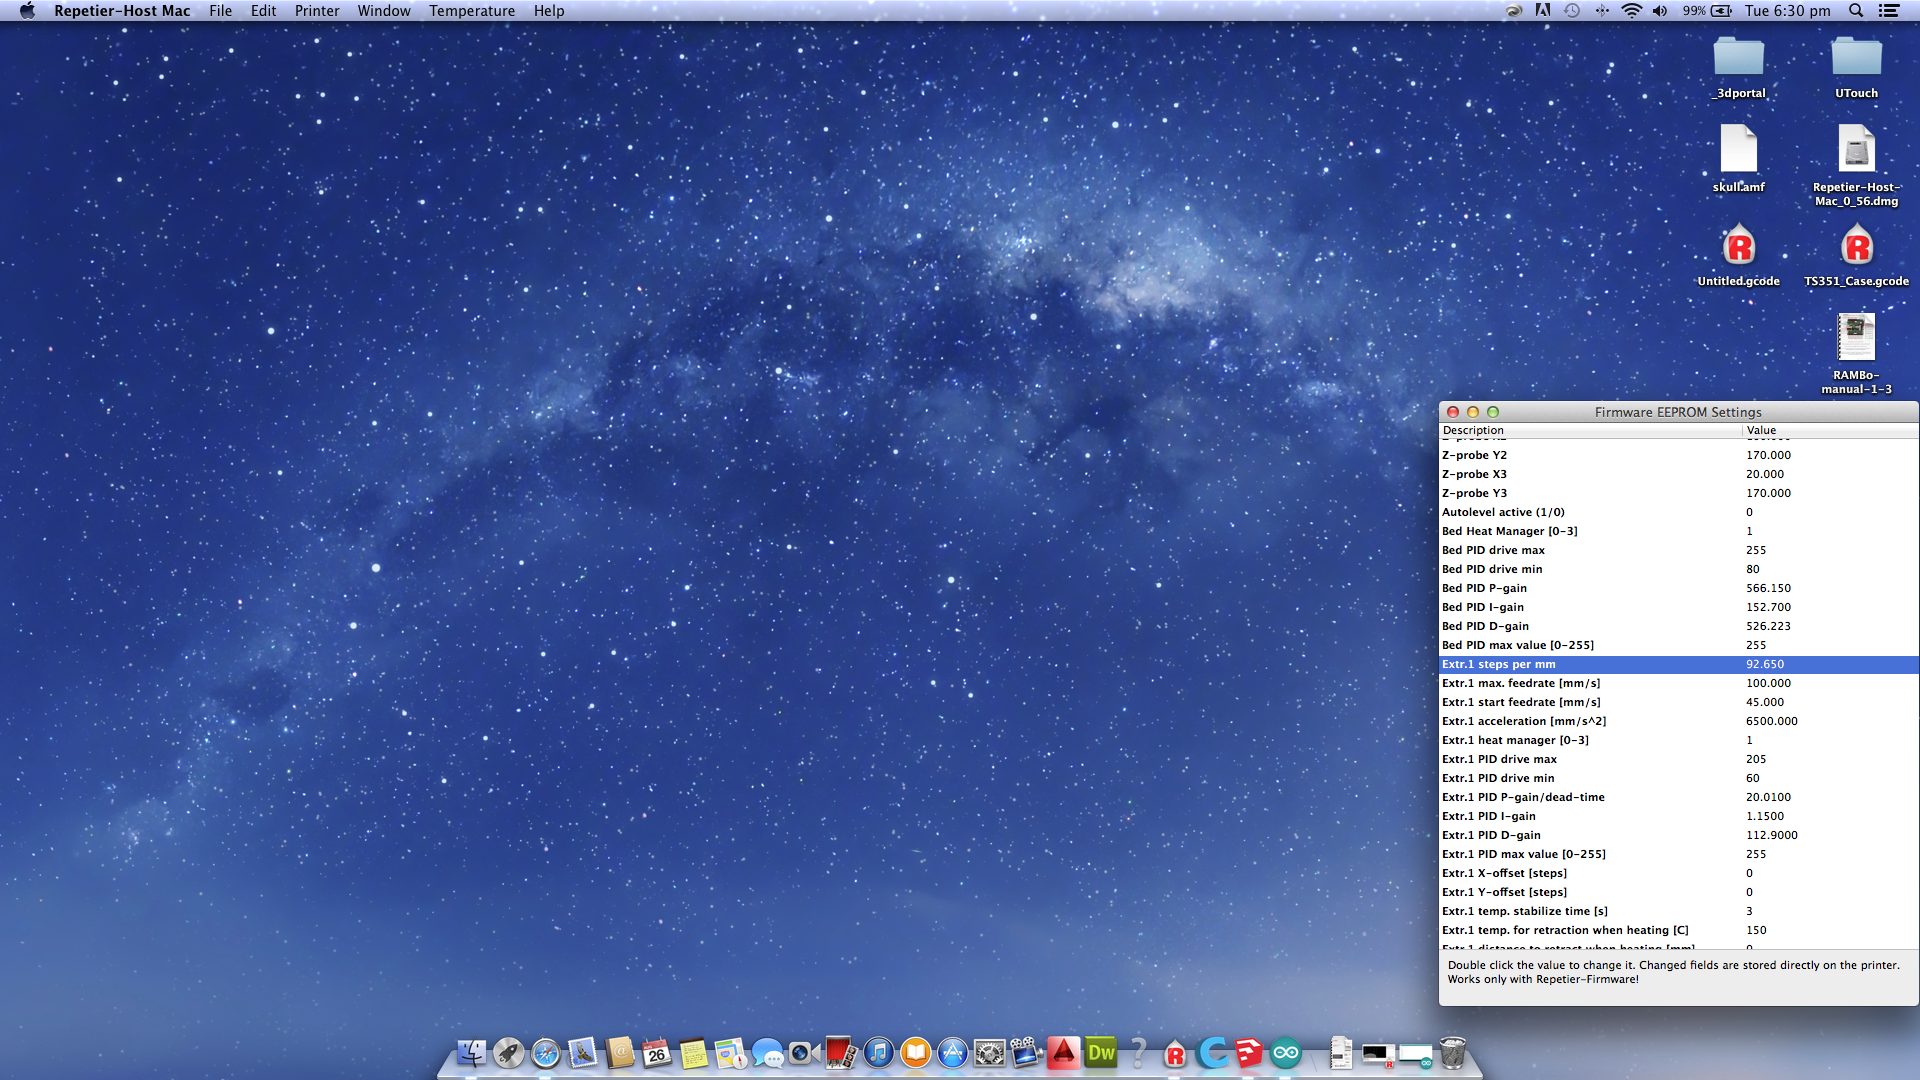Open the _3dportal folder
The width and height of the screenshot is (1920, 1080).
point(1738,58)
